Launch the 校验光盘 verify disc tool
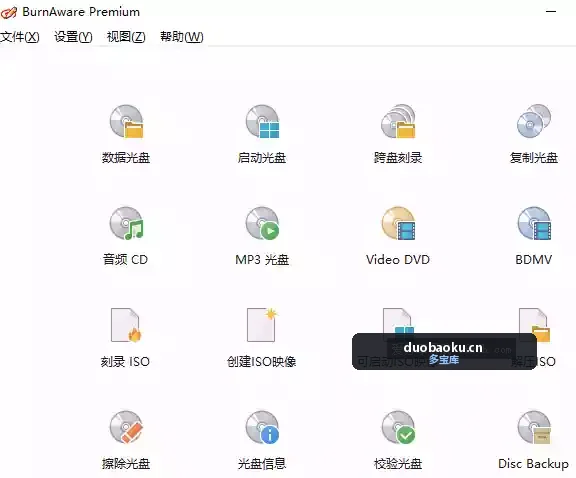Viewport: 576px width, 478px height. coord(398,440)
